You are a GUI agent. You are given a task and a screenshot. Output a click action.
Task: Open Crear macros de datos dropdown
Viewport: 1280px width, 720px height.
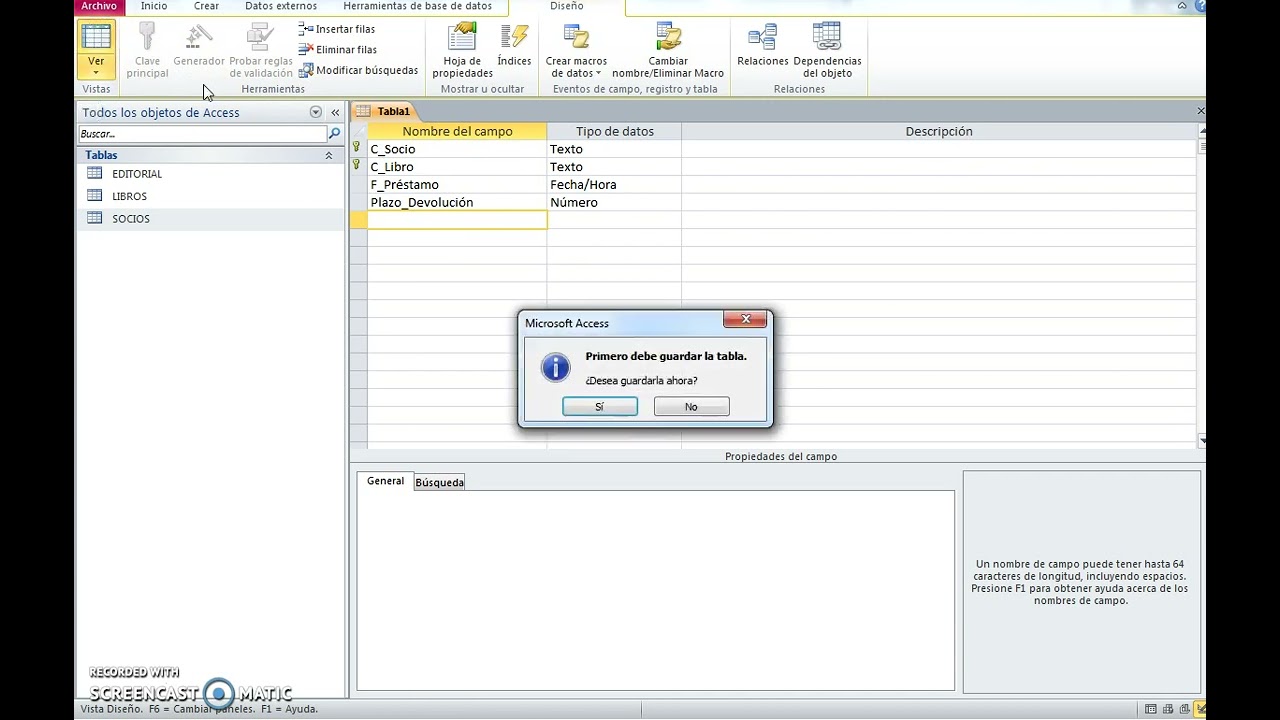(576, 50)
